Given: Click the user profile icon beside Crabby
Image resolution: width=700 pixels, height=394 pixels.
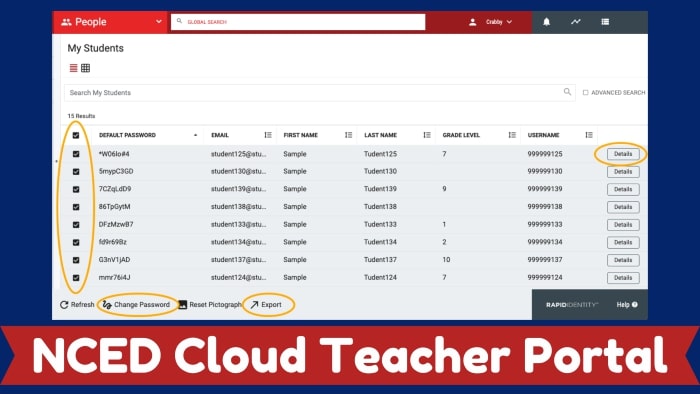Looking at the screenshot, I should click(473, 22).
